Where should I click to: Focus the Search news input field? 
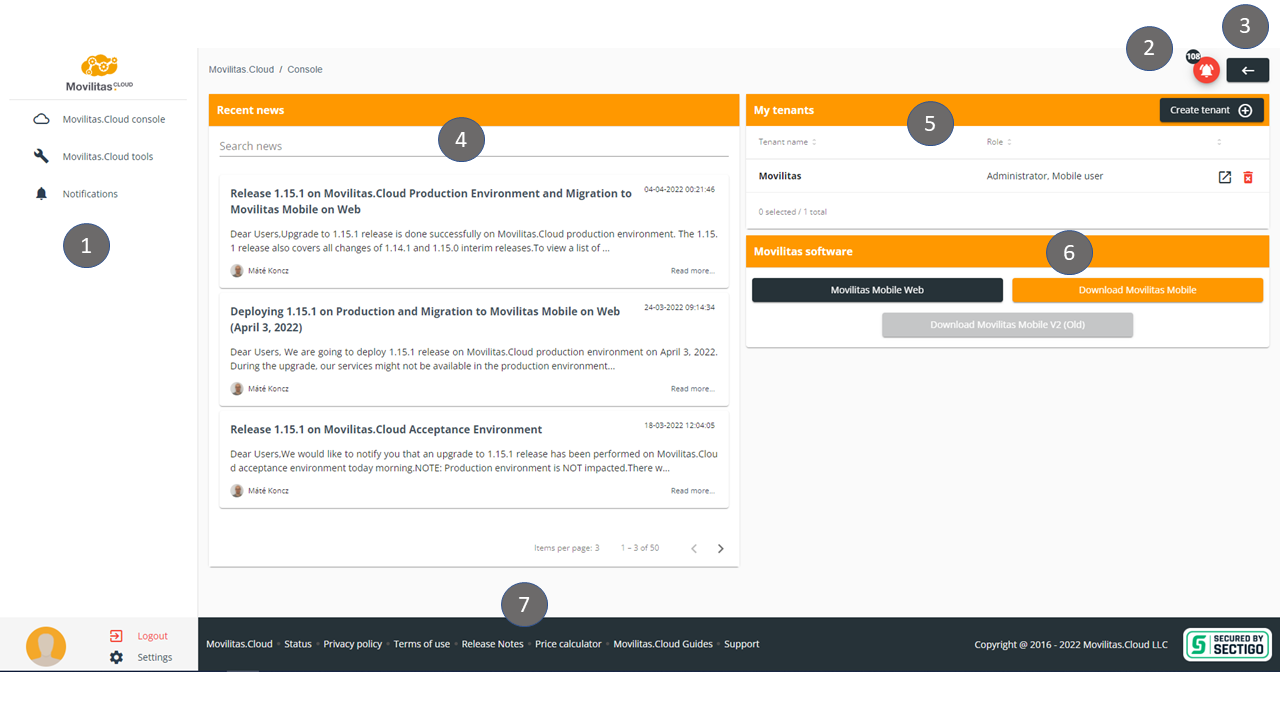coord(474,146)
